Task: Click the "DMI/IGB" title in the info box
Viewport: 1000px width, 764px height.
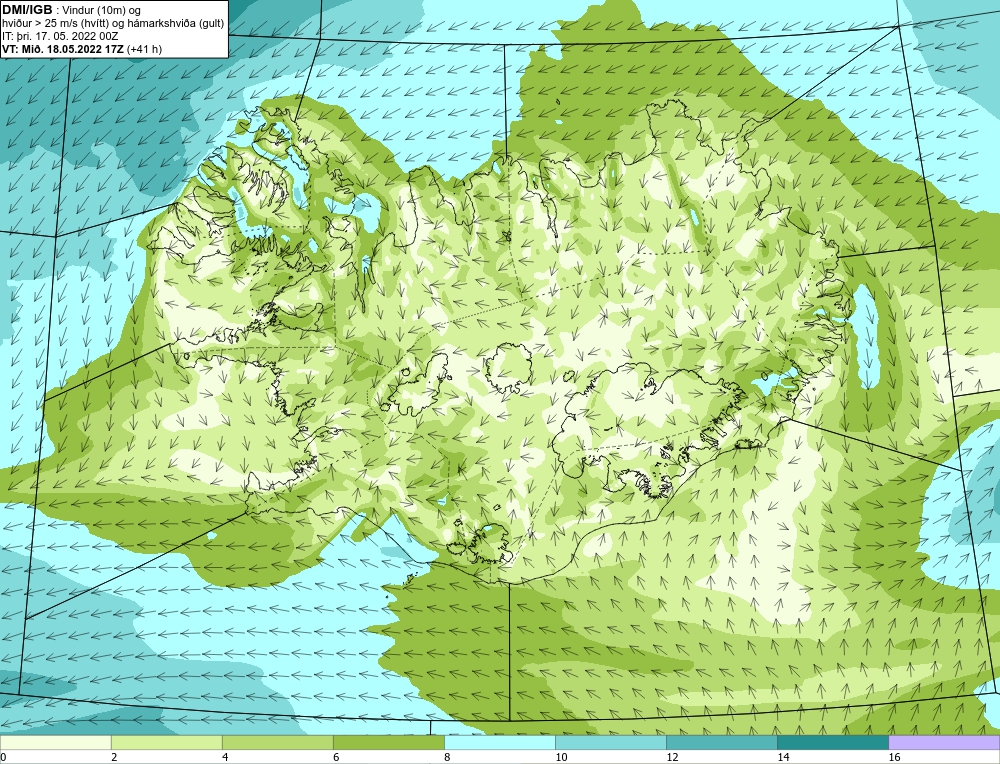Action: [27, 10]
